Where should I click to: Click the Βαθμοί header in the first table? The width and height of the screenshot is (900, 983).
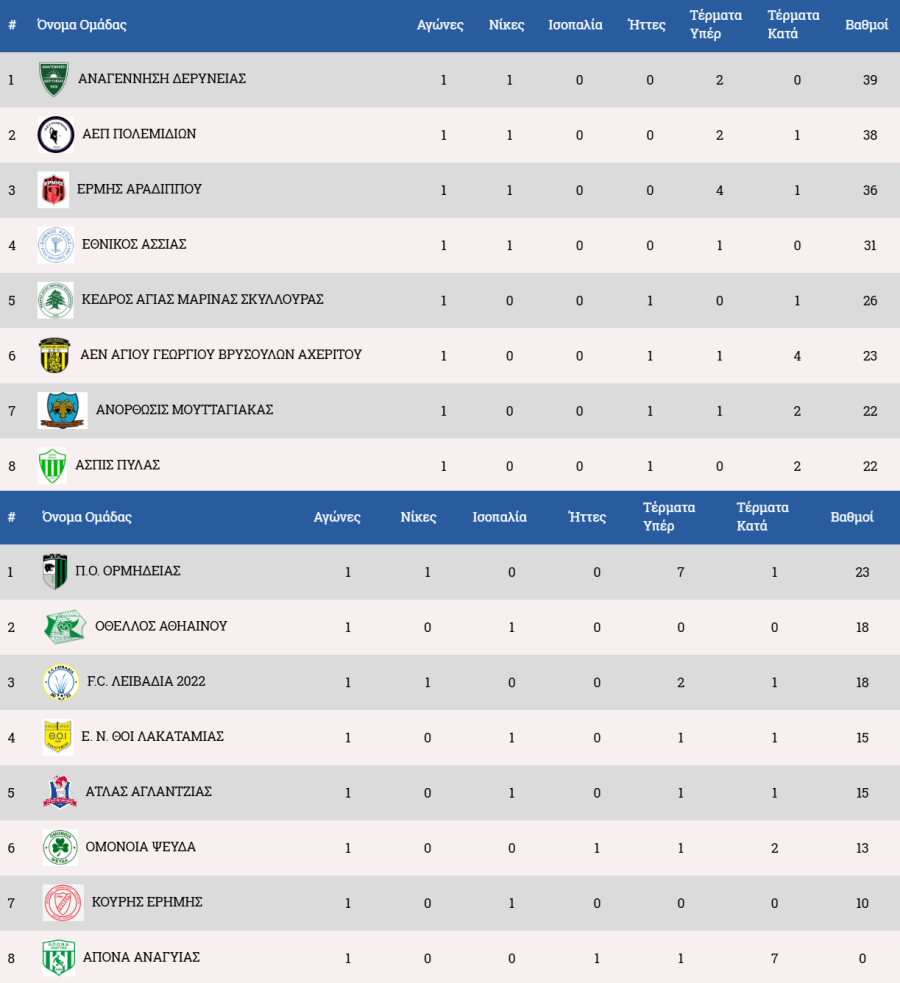(x=866, y=25)
